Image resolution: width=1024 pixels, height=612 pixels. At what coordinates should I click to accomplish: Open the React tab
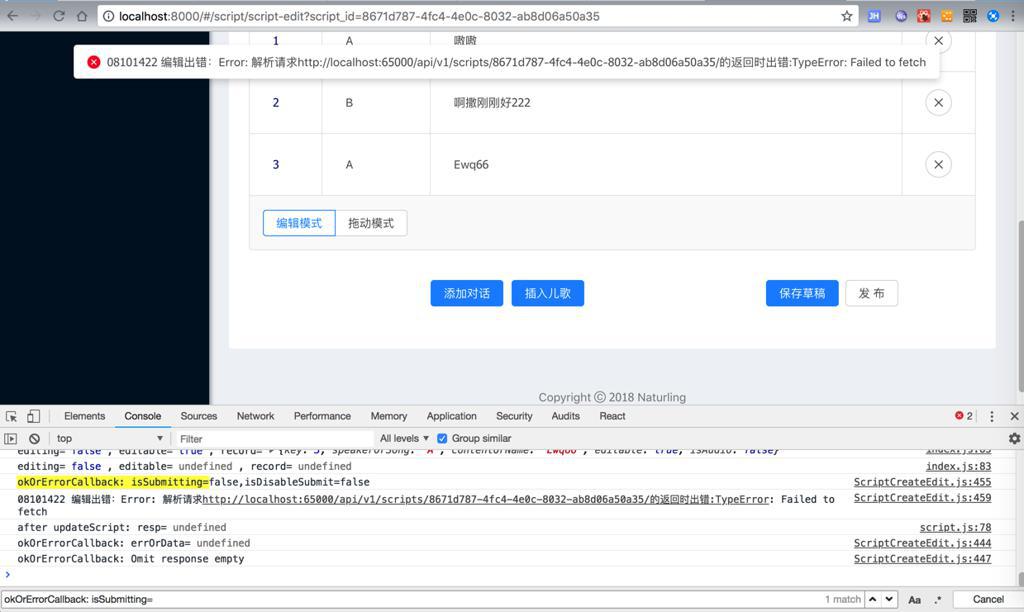click(x=612, y=416)
